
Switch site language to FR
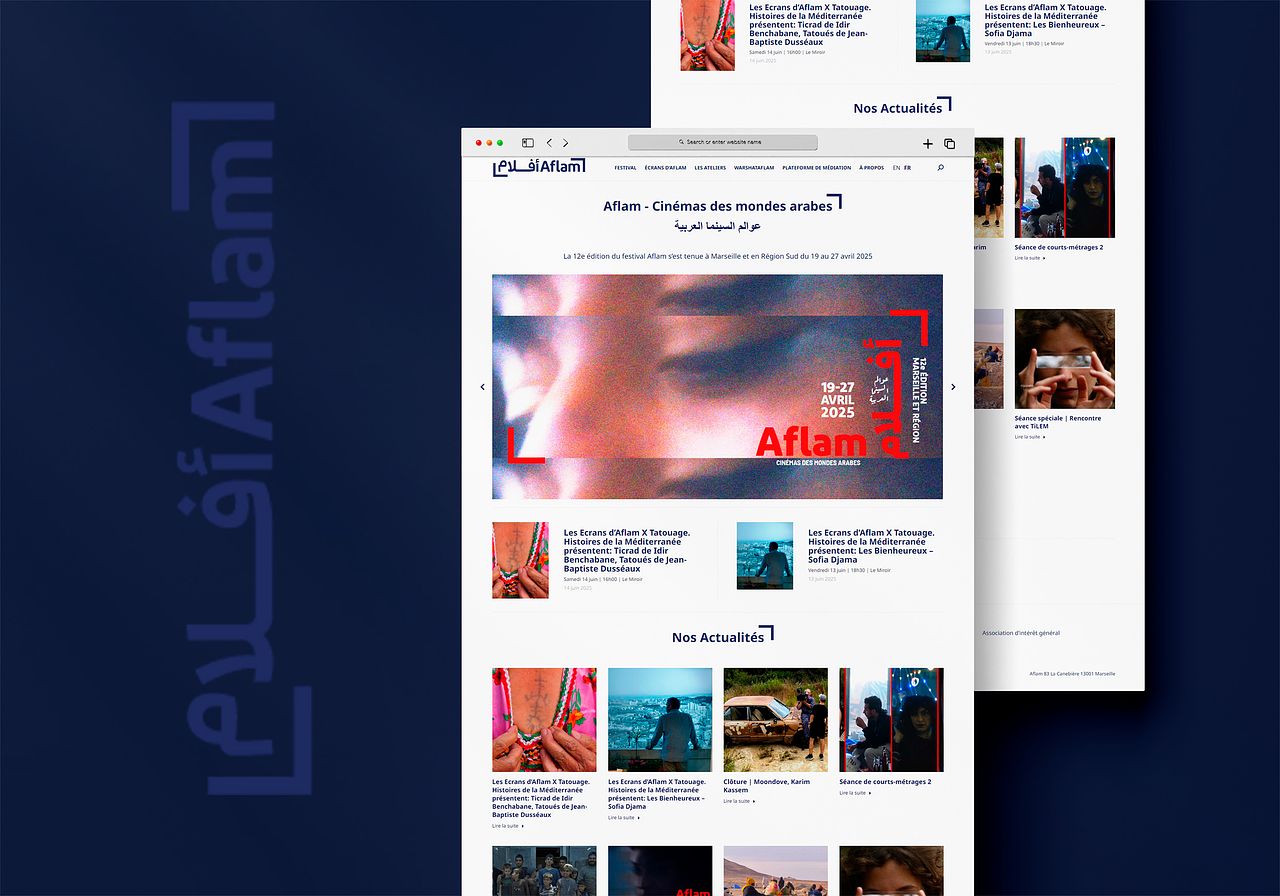(x=907, y=168)
